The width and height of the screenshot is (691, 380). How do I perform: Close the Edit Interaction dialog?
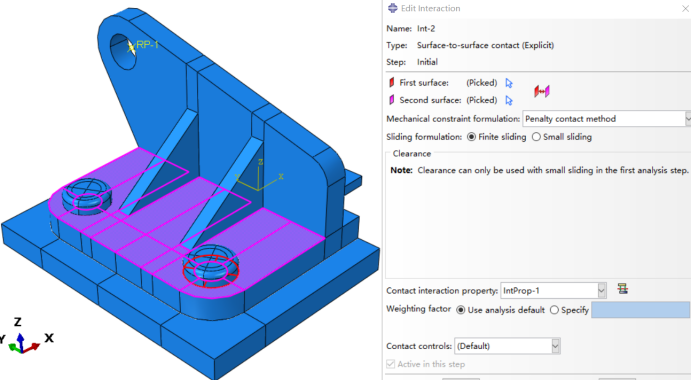coord(686,8)
